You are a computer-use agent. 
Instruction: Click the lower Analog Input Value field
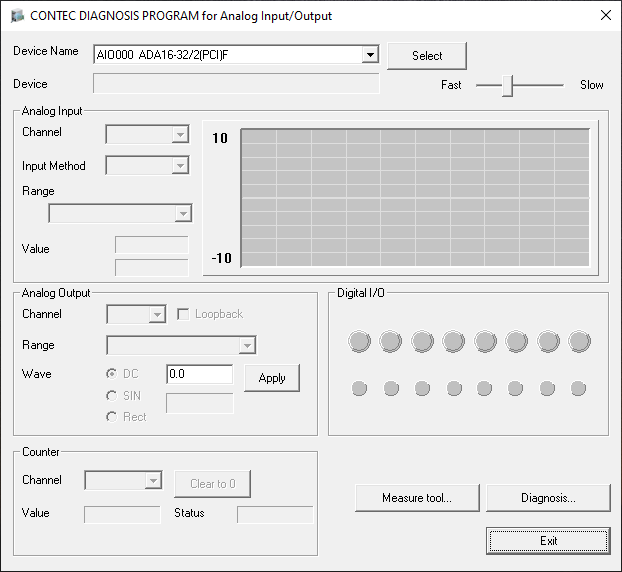point(152,267)
